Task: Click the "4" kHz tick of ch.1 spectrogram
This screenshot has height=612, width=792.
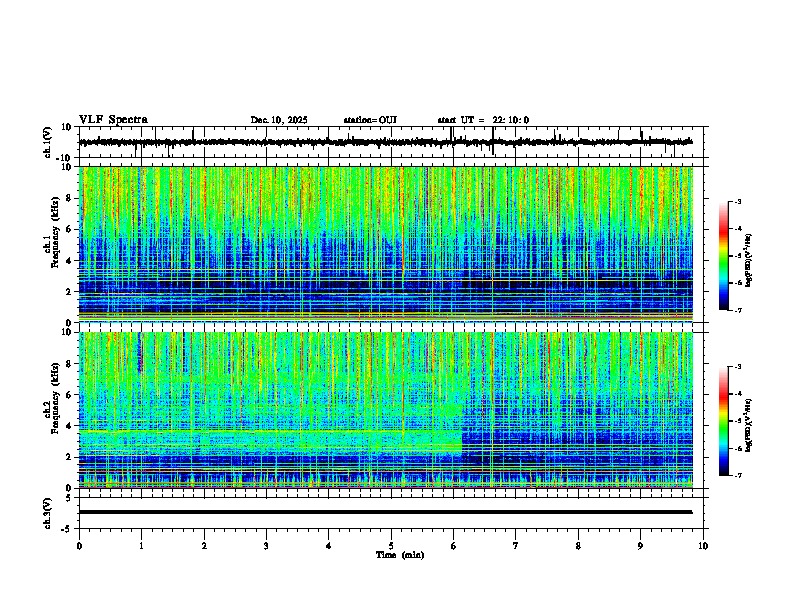Action: (x=70, y=261)
